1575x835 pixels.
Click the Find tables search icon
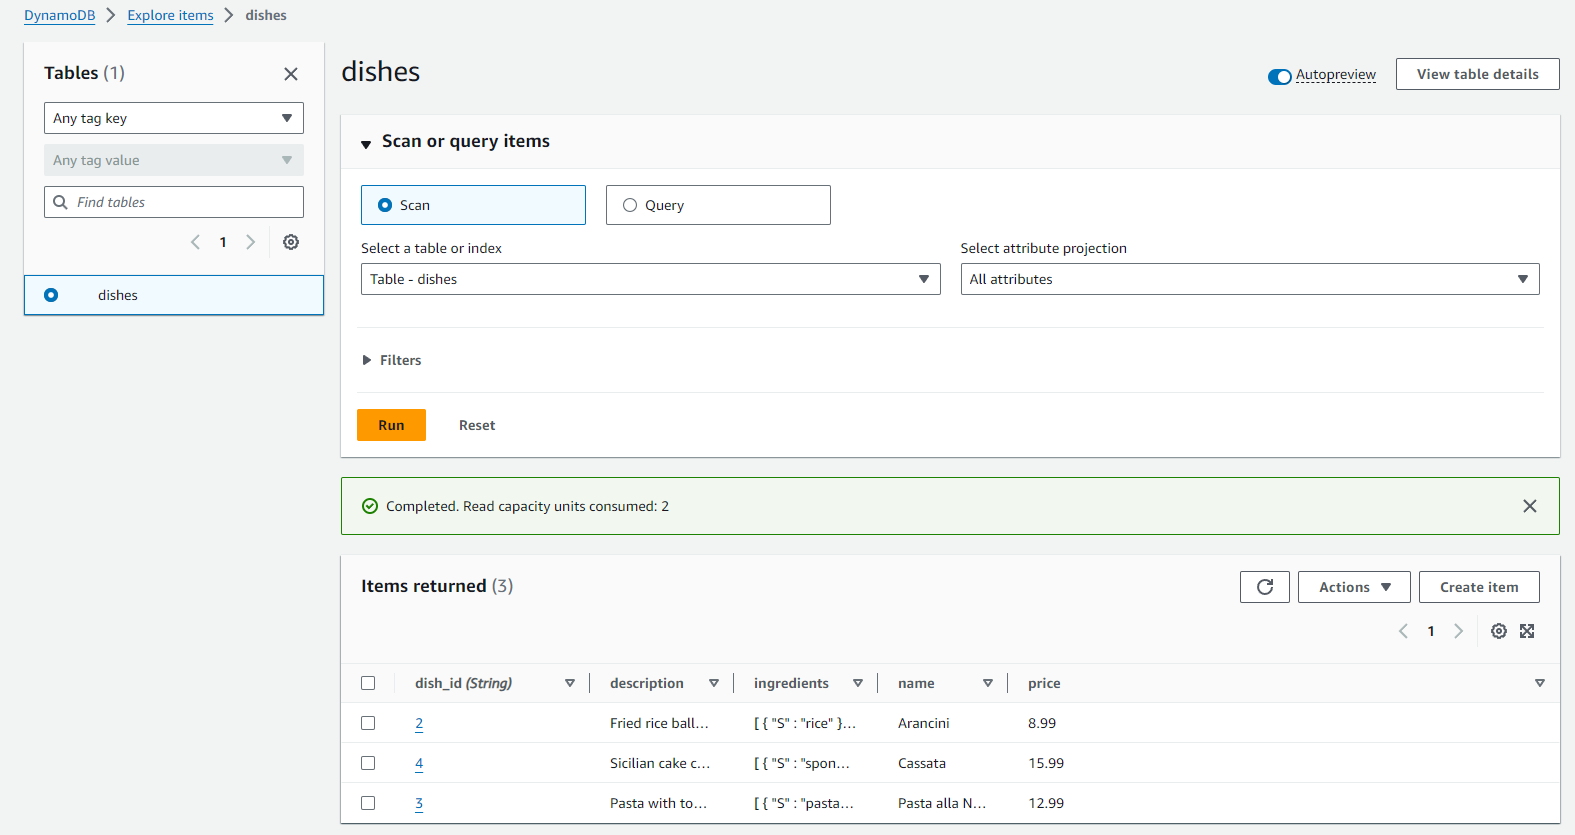pos(60,202)
